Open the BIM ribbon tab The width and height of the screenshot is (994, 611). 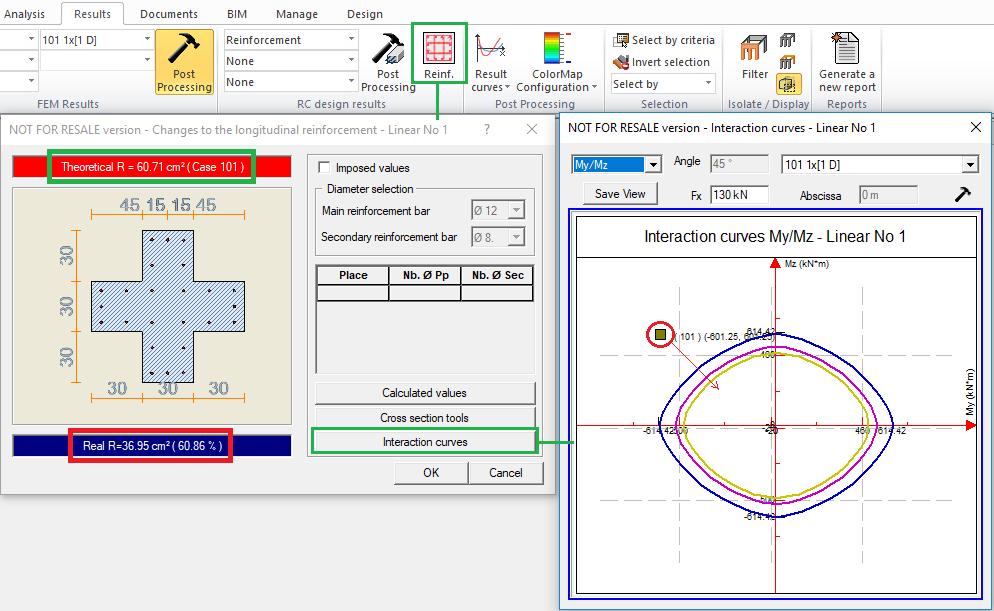pyautogui.click(x=237, y=14)
